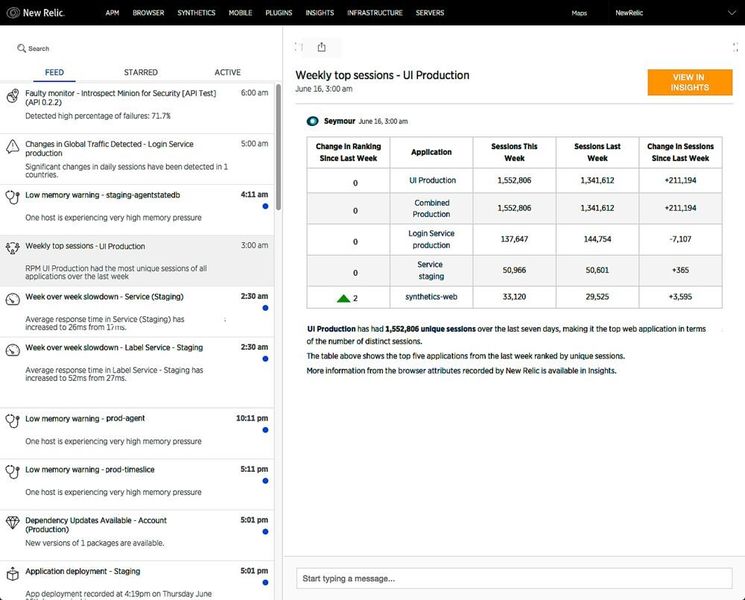Click the warning triangle icon for Global Traffic
745x600 pixels.
(x=12, y=146)
